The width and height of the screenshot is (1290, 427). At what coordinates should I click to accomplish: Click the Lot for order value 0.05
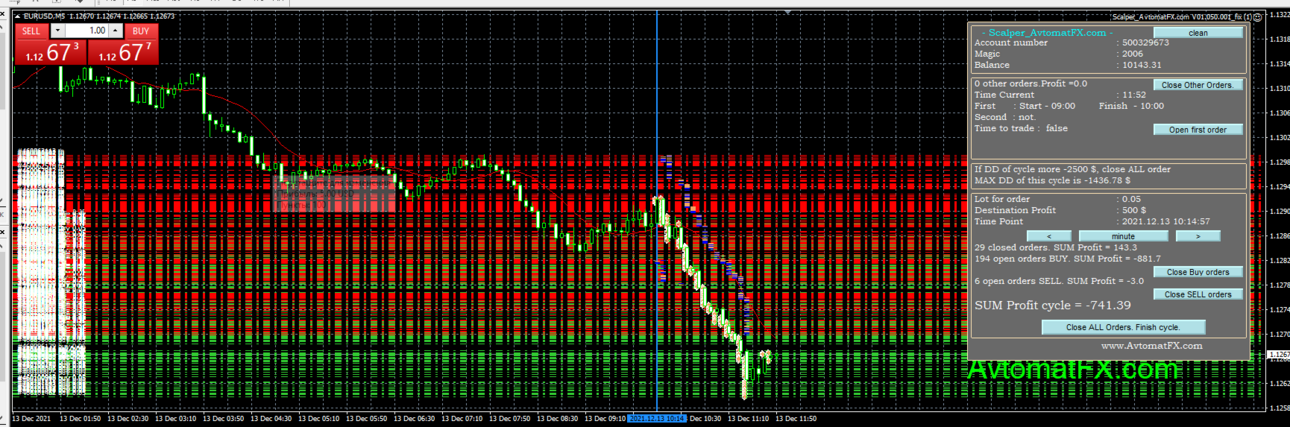[1131, 199]
